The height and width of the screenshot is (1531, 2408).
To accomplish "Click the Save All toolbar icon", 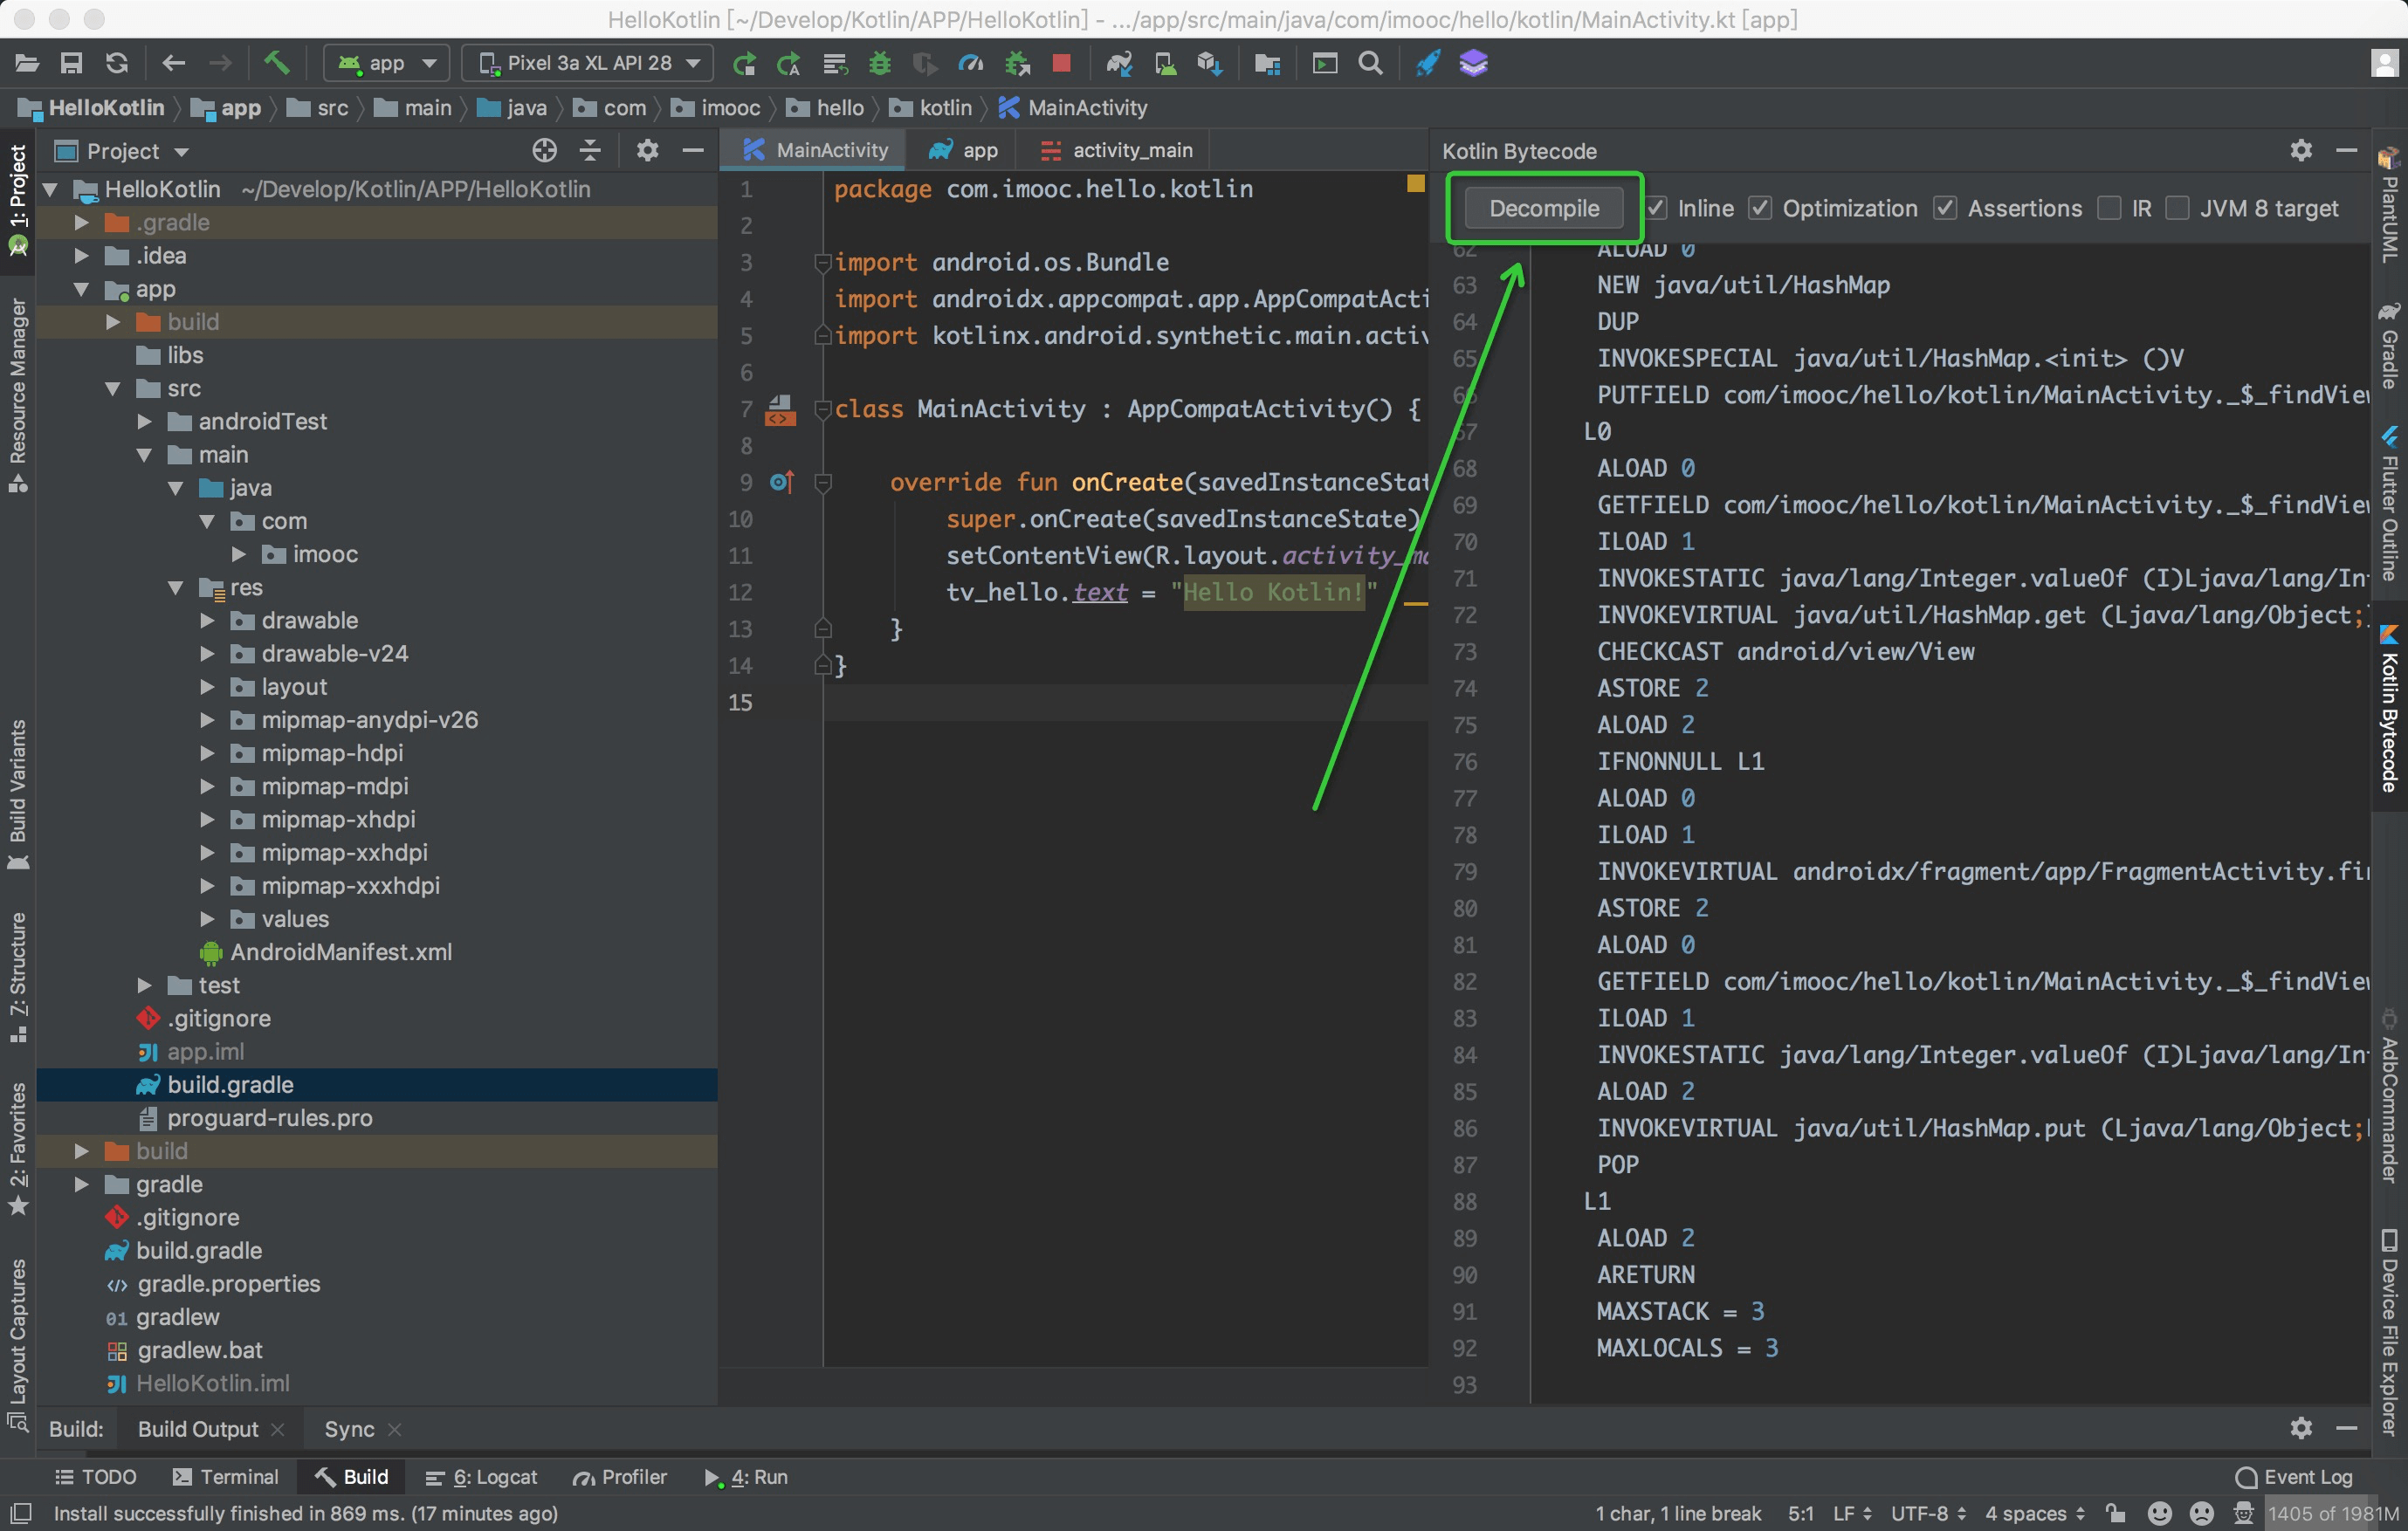I will 71,64.
